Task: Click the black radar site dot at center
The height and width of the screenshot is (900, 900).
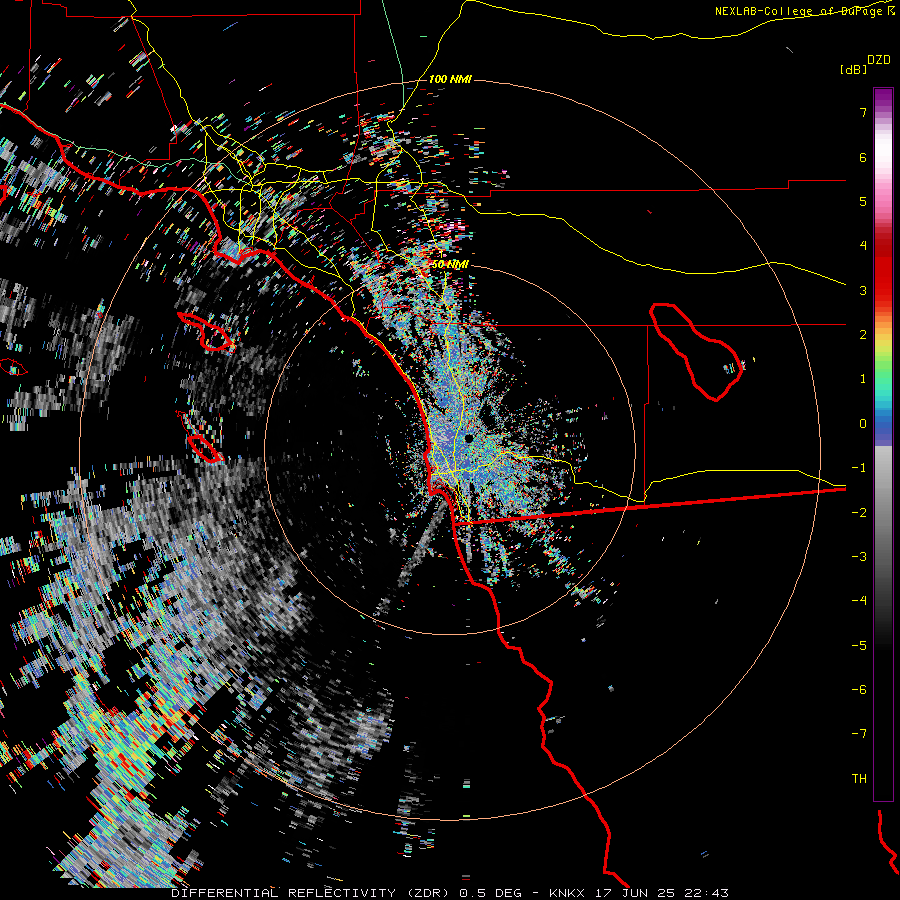Action: (x=469, y=439)
